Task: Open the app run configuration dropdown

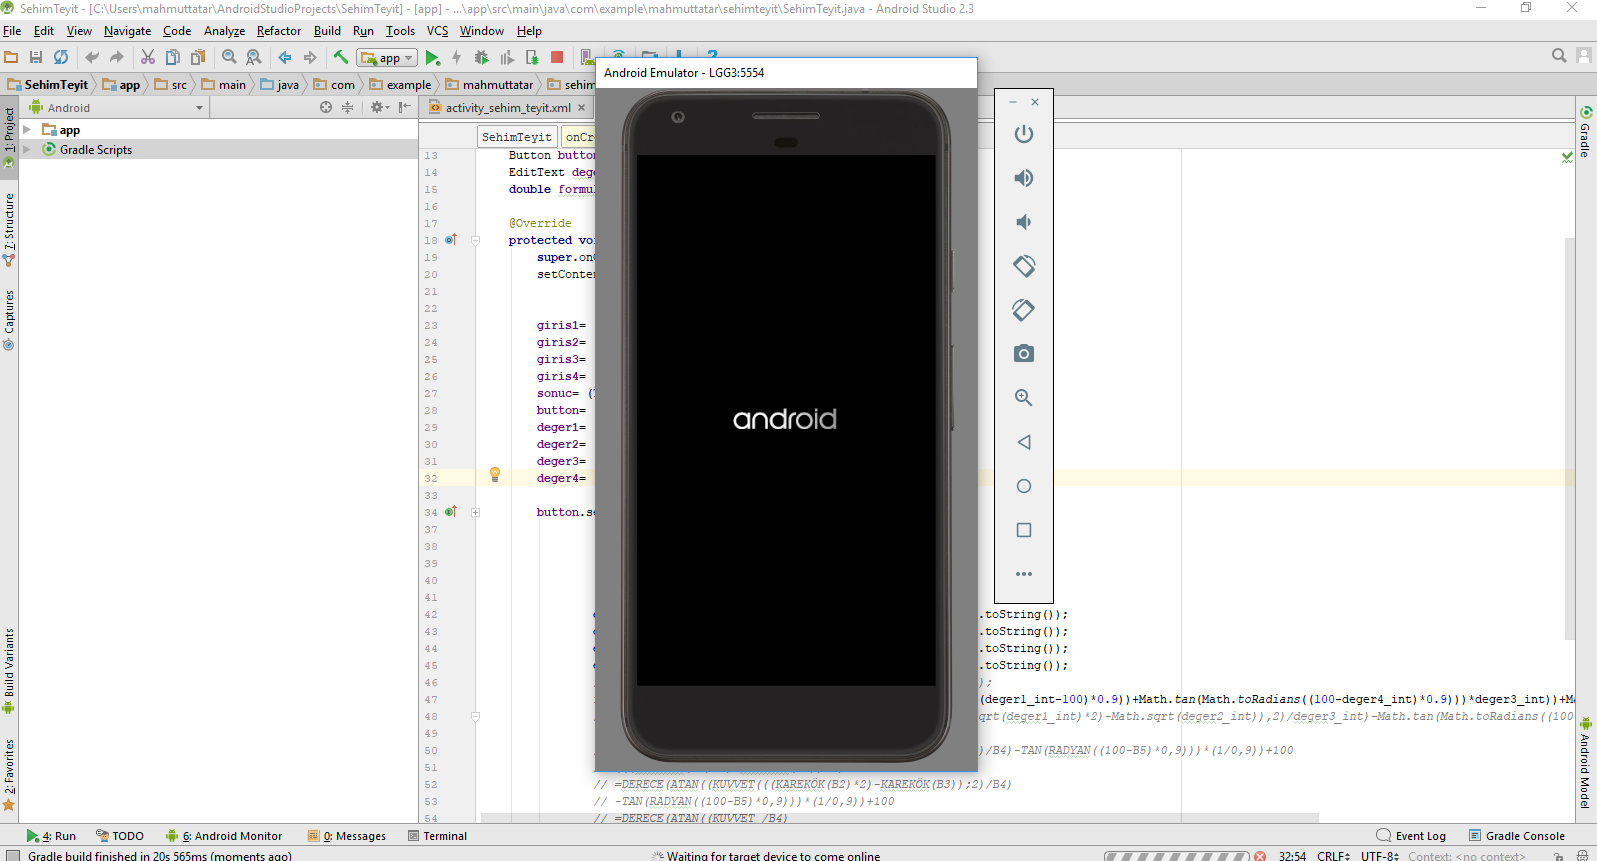Action: point(387,58)
